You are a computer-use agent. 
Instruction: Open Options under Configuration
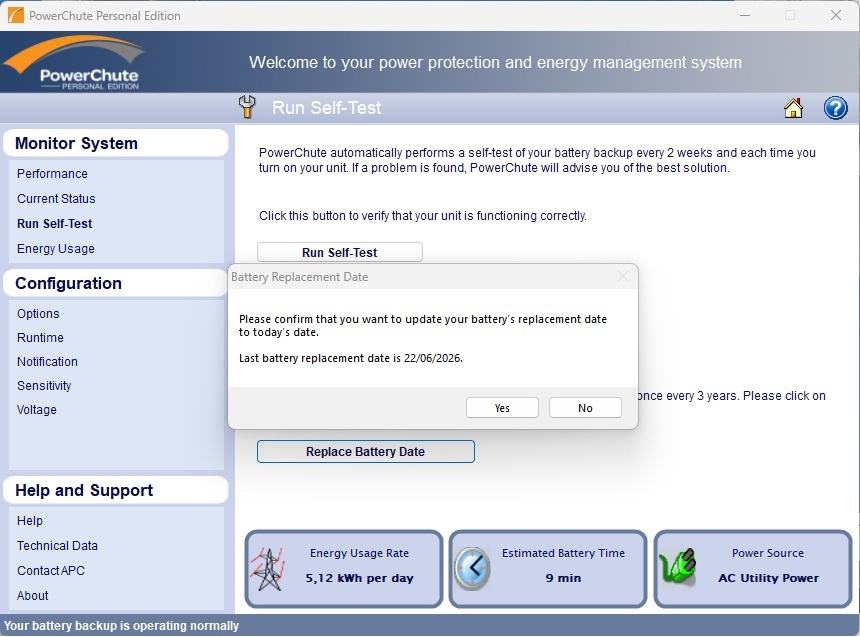point(38,313)
